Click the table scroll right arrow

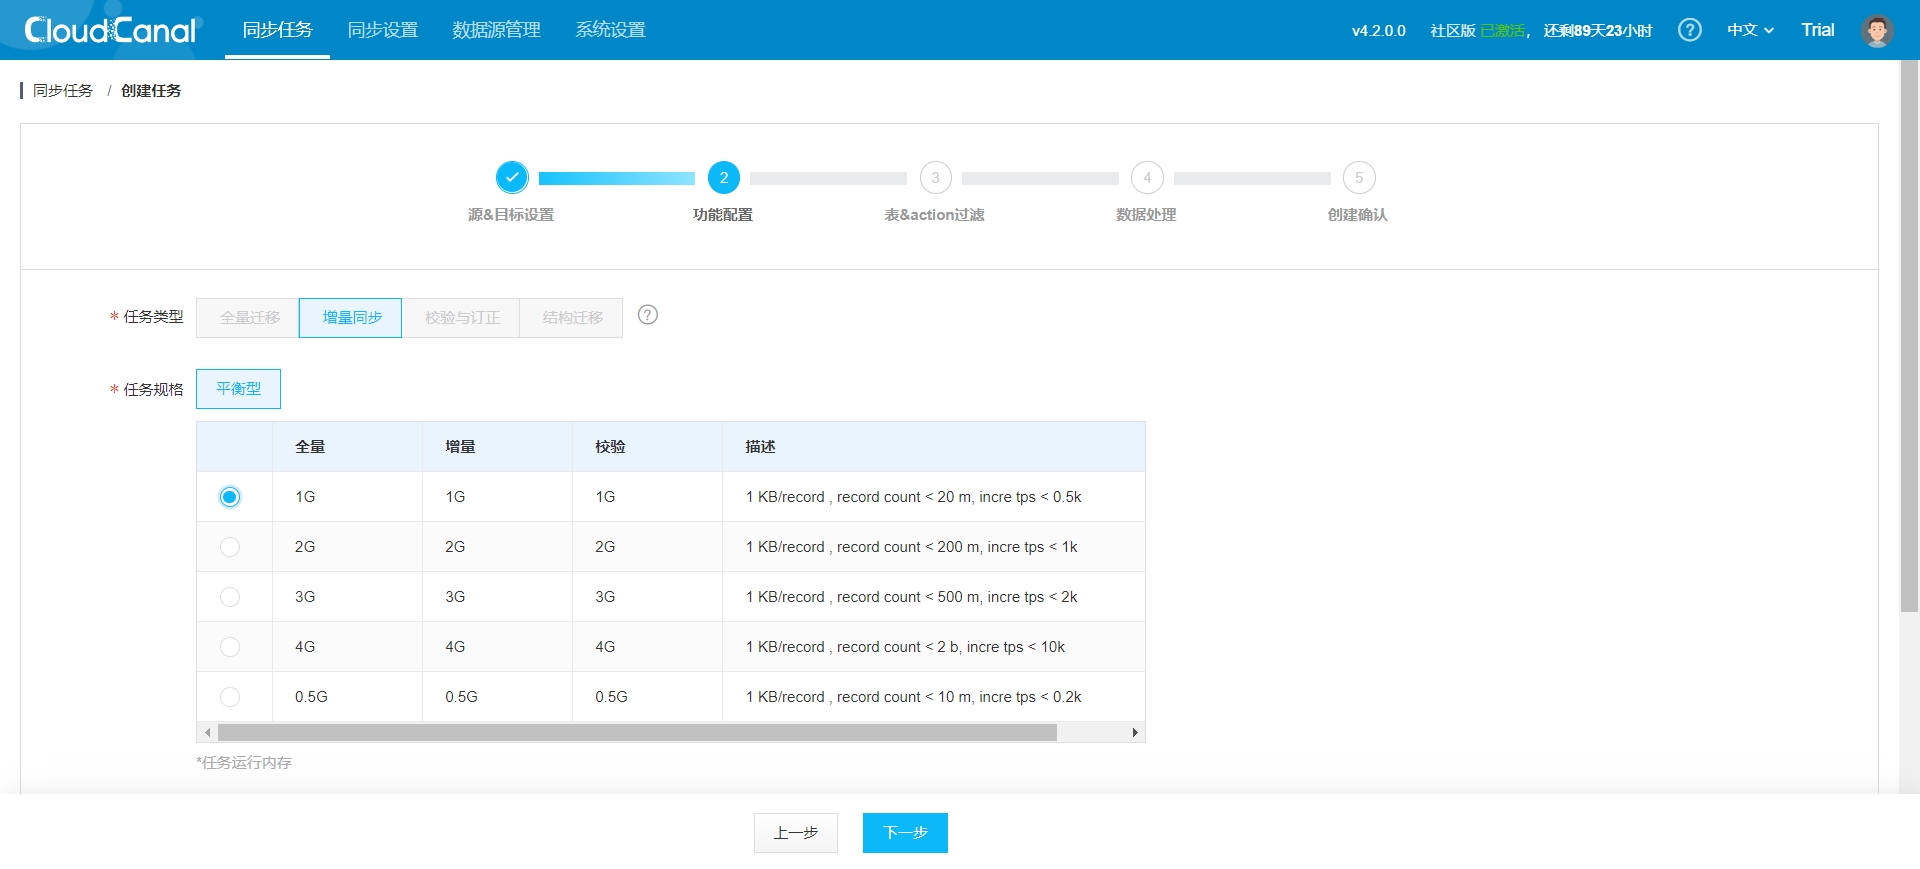(x=1135, y=733)
